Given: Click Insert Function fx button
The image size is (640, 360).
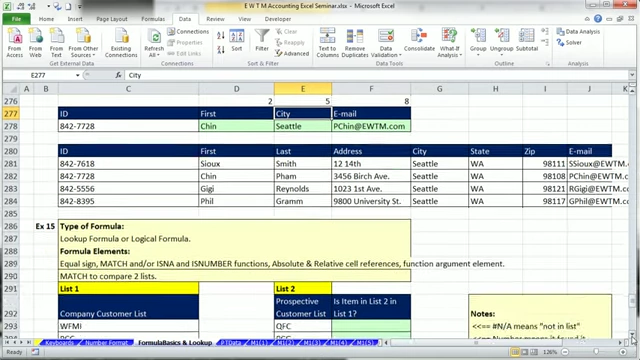Looking at the screenshot, I should pos(118,75).
